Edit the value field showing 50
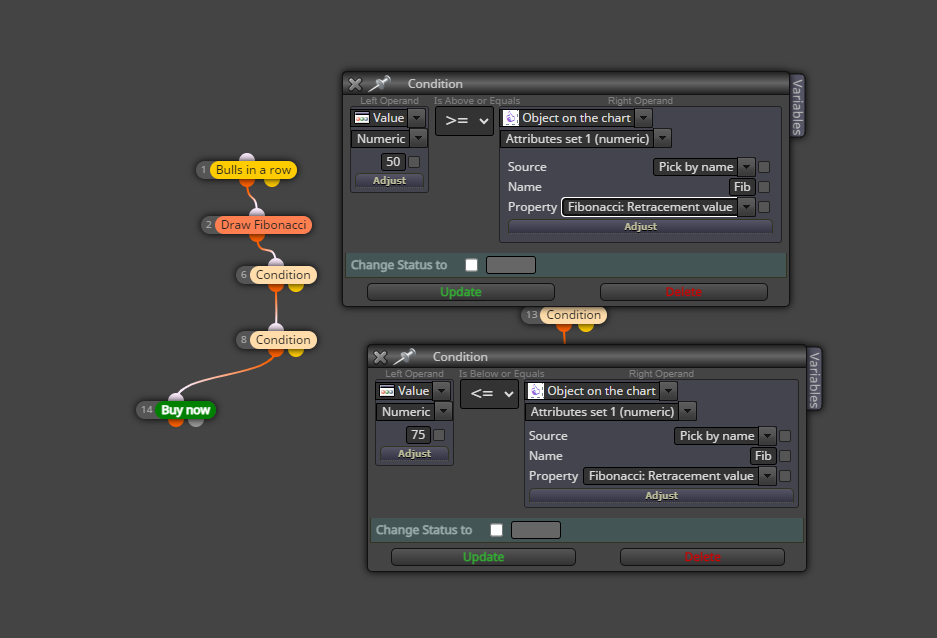The width and height of the screenshot is (937, 638). click(393, 161)
